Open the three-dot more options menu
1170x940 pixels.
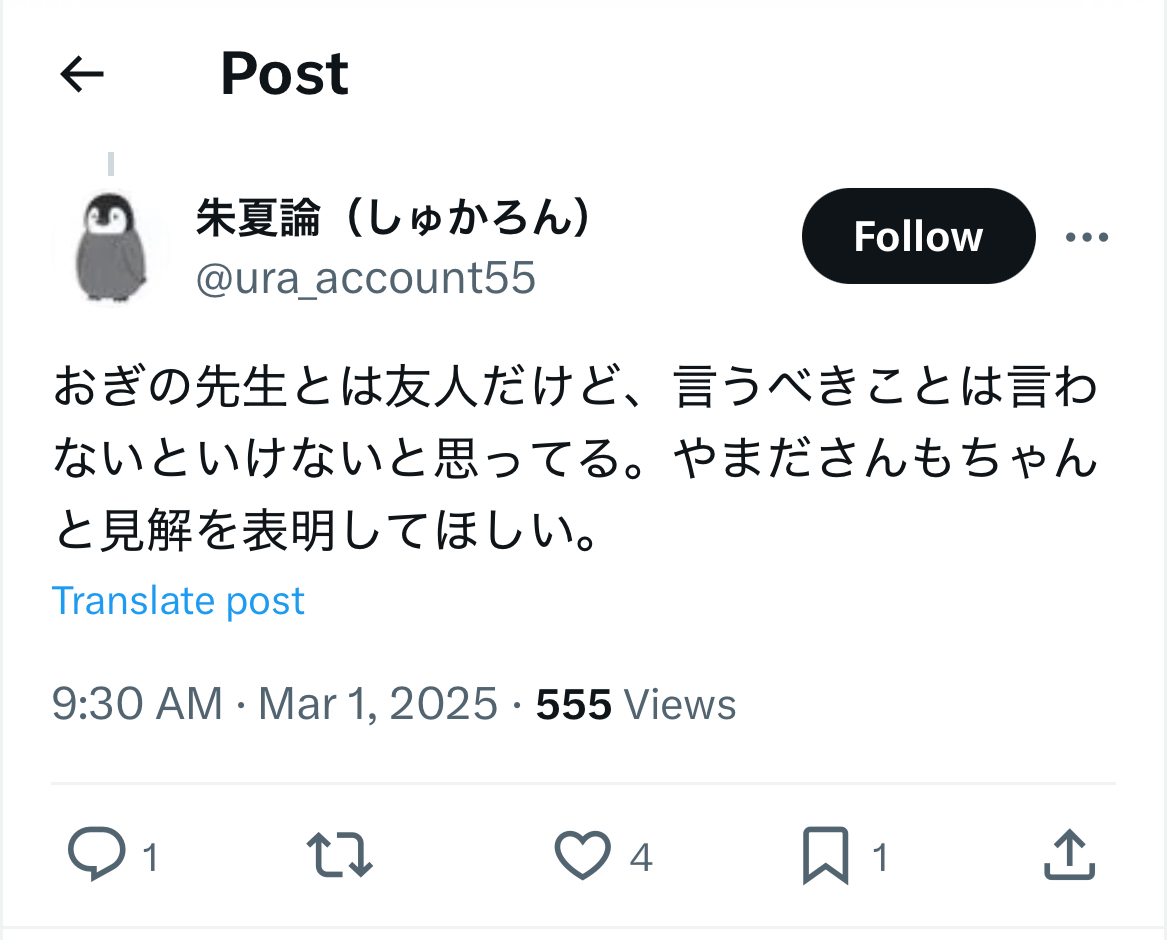(x=1086, y=237)
